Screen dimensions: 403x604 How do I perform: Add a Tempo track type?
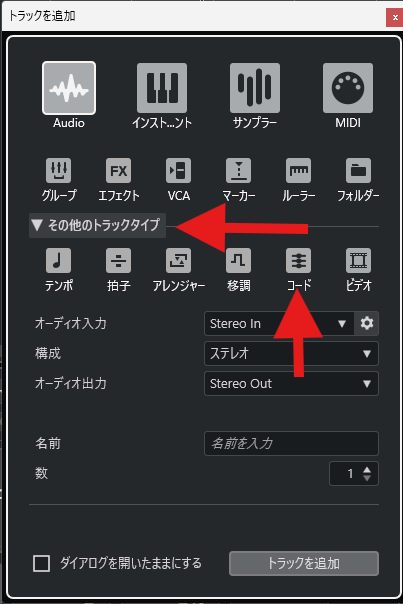click(x=59, y=260)
